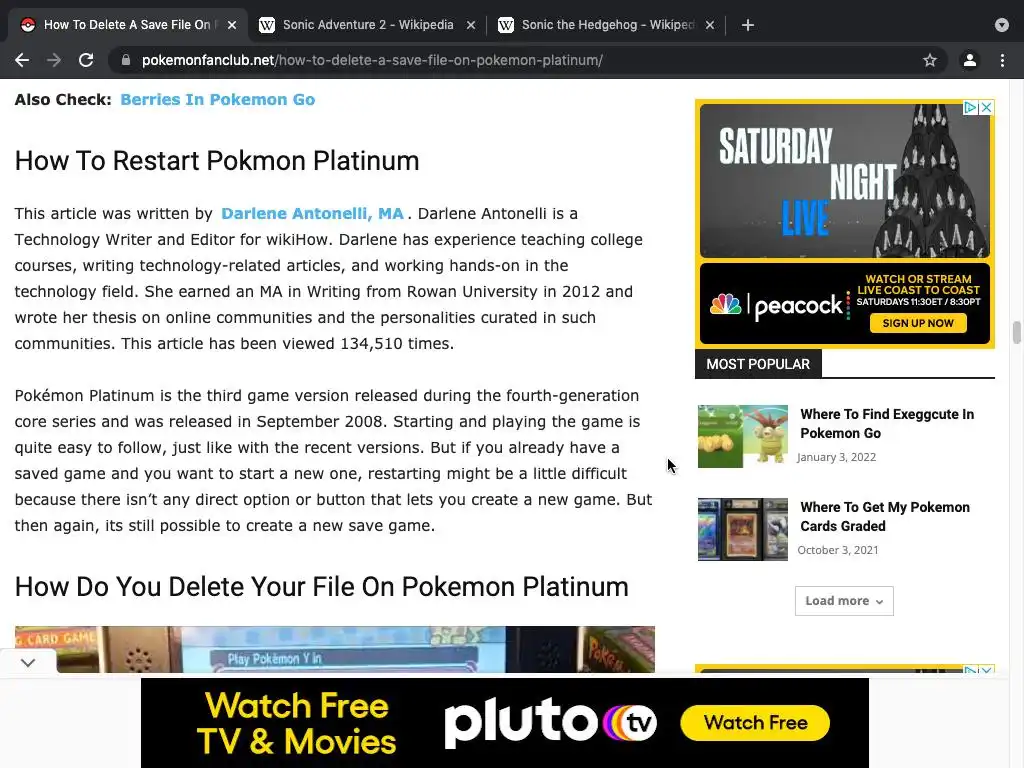This screenshot has width=1024, height=768.
Task: Open a new tab with the plus button
Action: 748,25
